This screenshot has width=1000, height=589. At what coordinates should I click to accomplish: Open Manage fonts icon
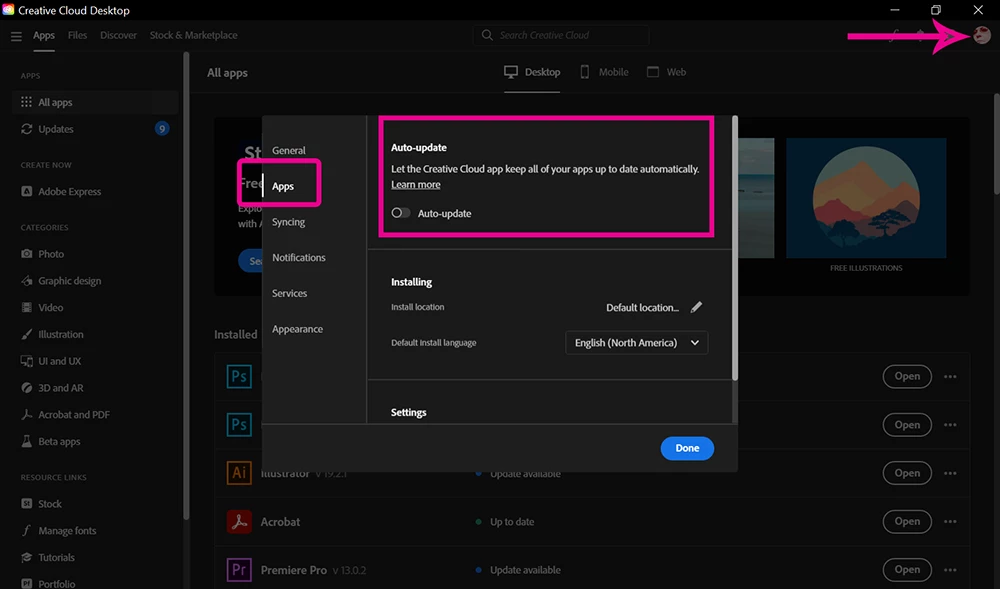click(27, 530)
